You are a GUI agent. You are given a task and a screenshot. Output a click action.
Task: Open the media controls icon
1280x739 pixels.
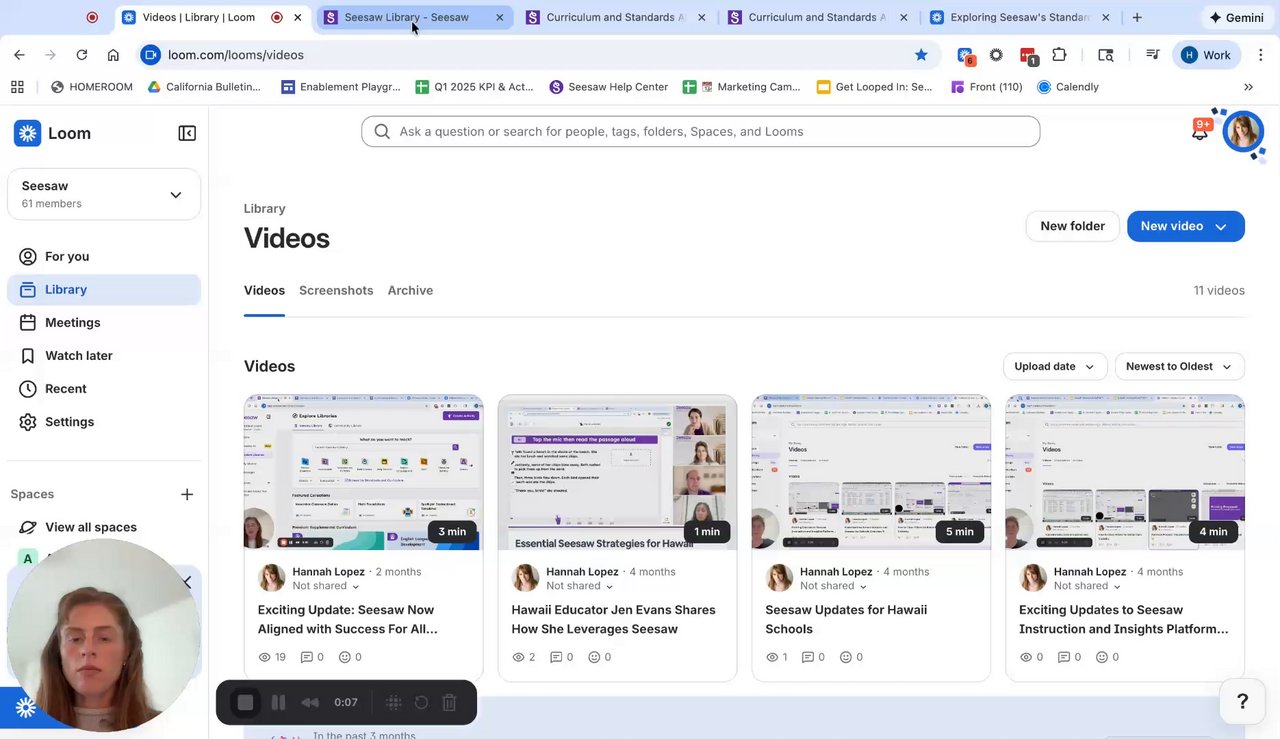[1152, 55]
